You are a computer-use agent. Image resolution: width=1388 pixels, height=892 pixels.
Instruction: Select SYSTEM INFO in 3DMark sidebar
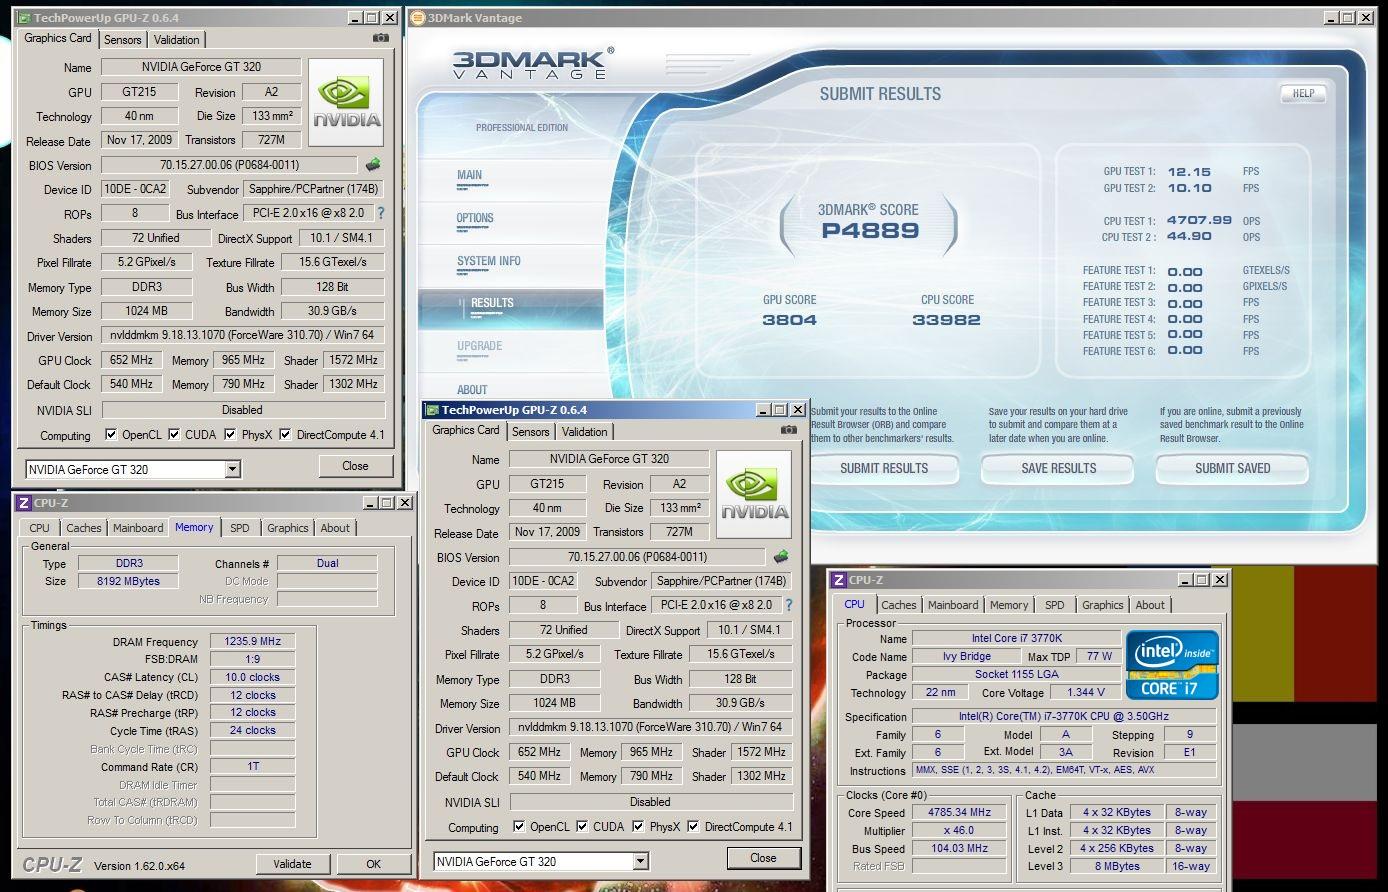click(489, 261)
